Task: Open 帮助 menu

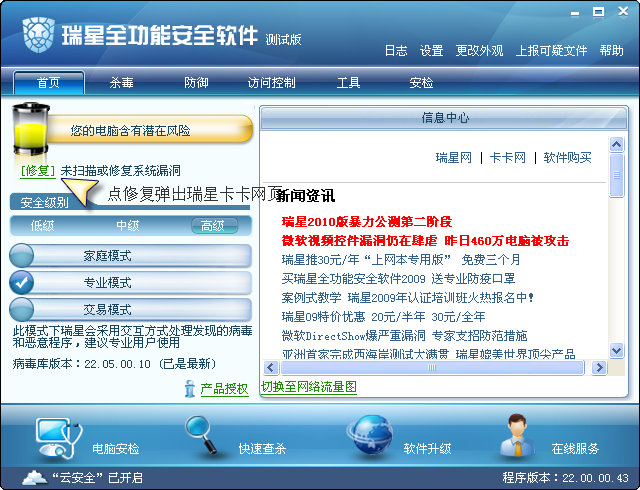Action: 611,51
